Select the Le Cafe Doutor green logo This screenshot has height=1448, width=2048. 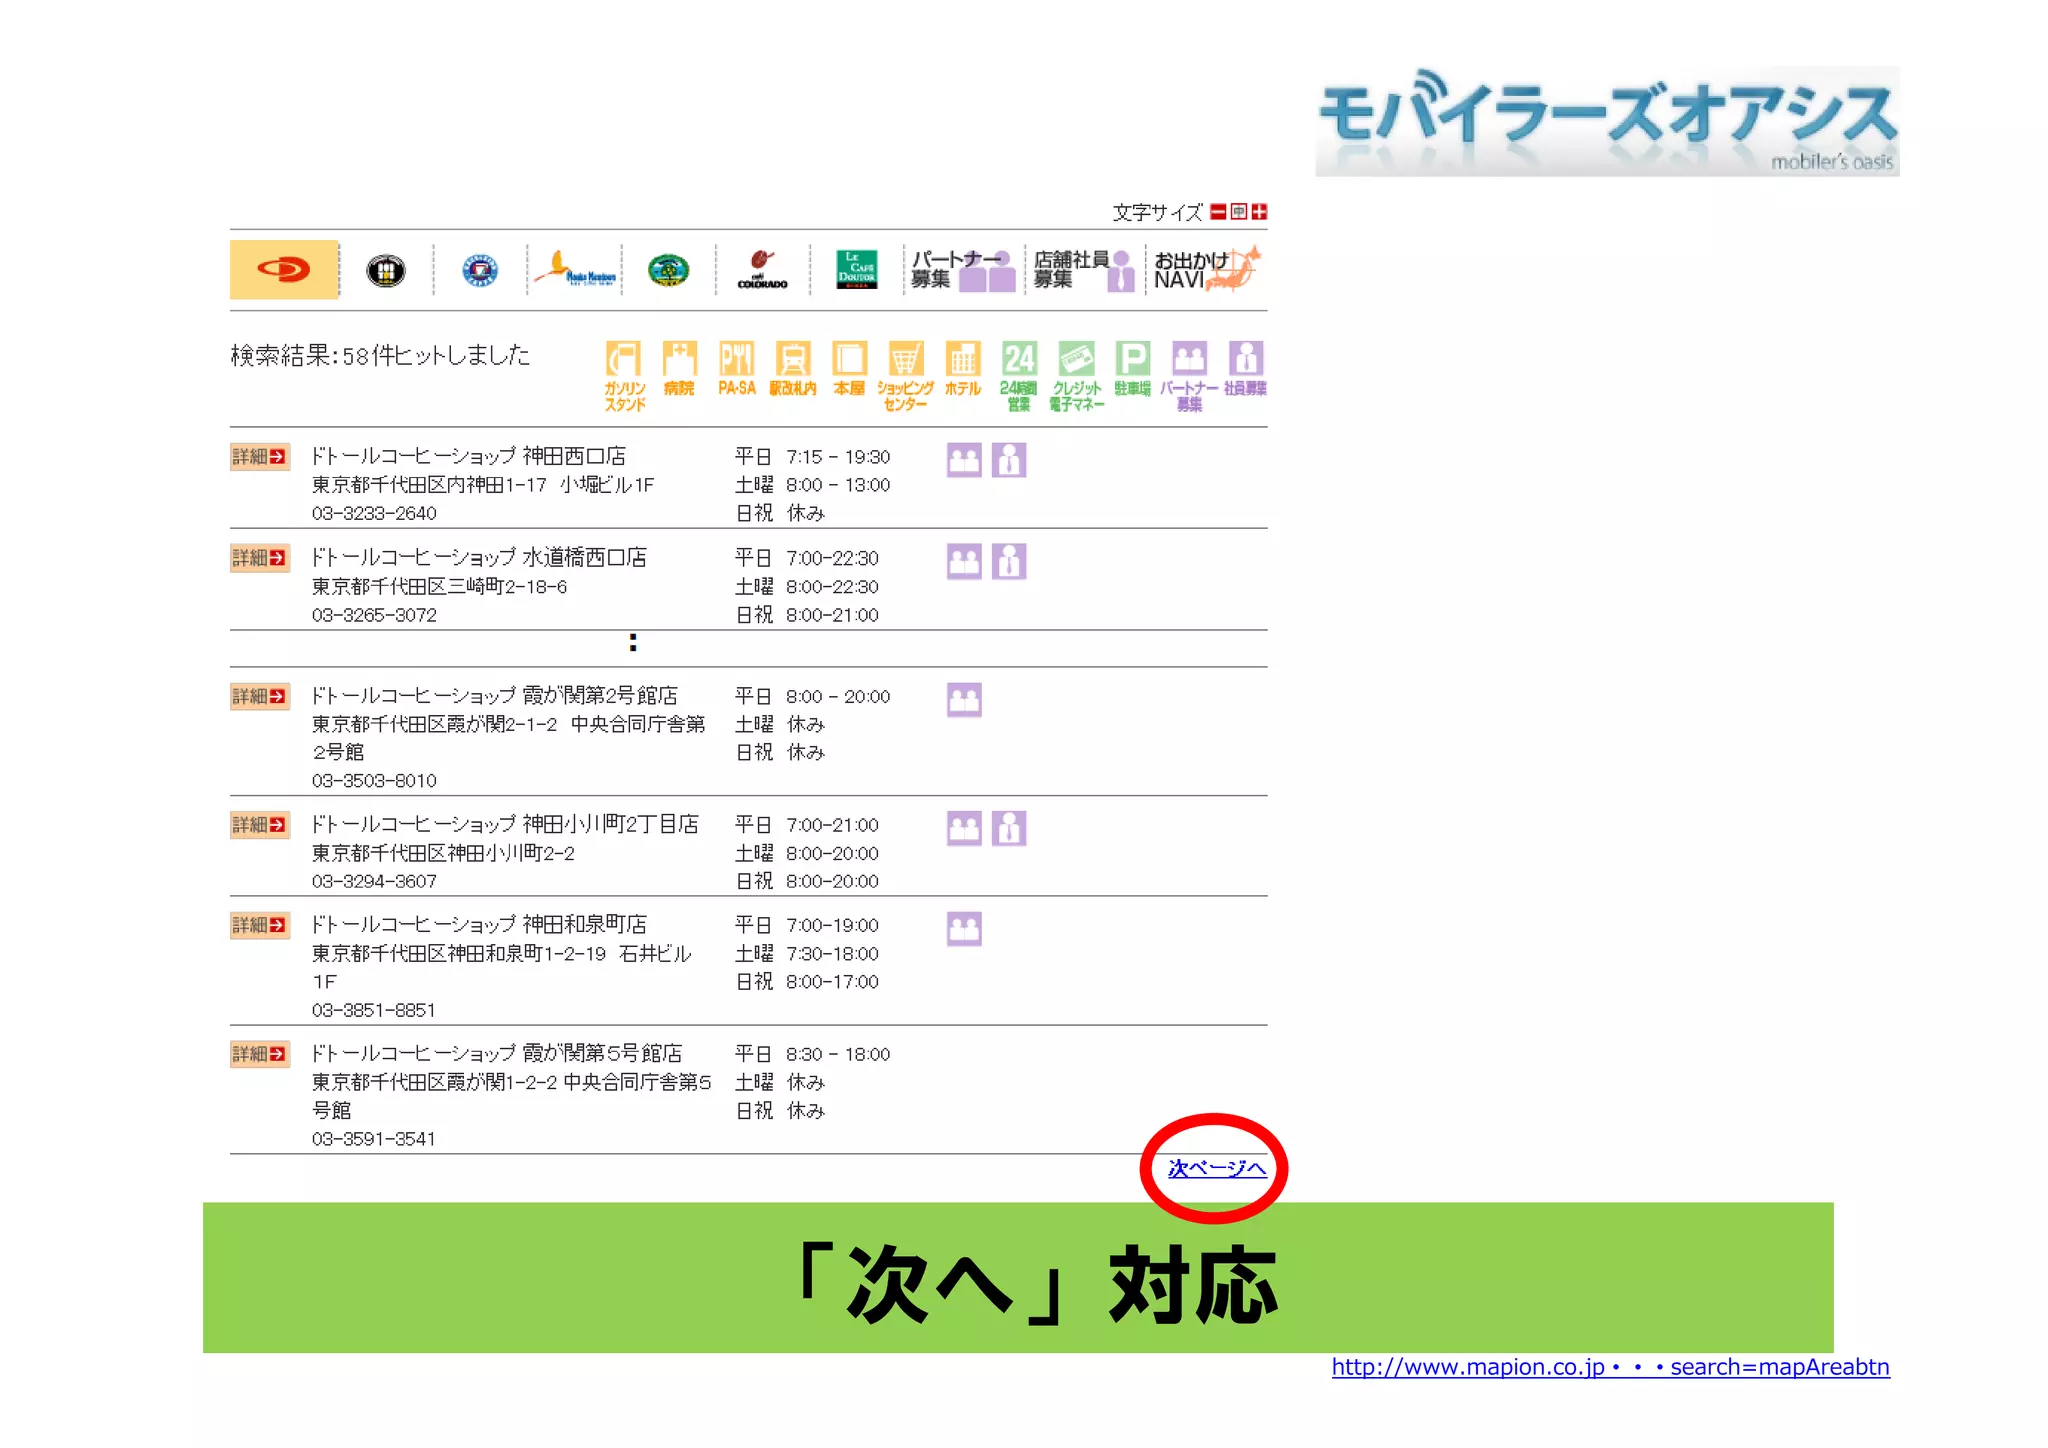click(857, 270)
